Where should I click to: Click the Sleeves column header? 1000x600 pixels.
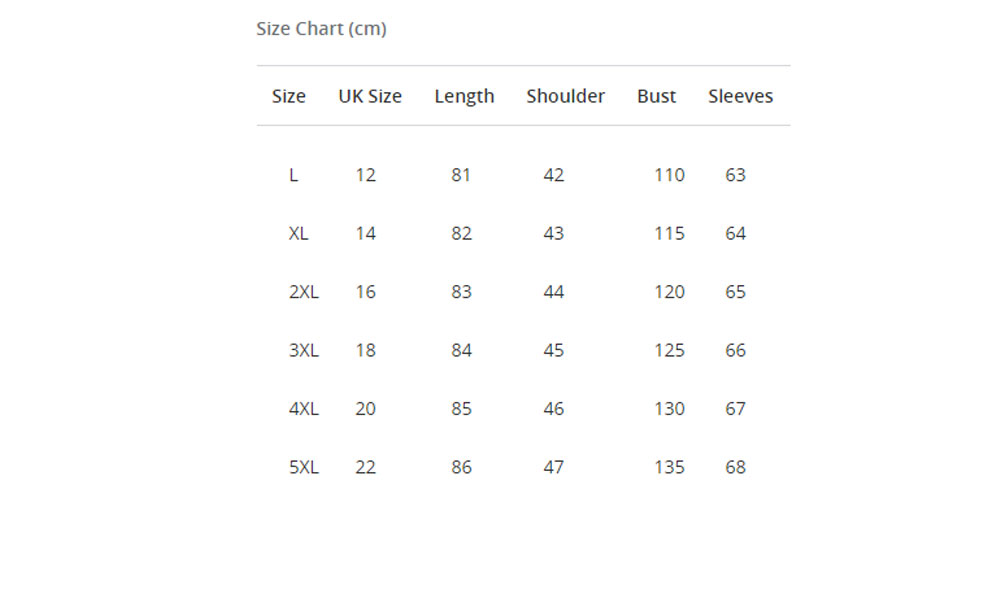click(740, 96)
